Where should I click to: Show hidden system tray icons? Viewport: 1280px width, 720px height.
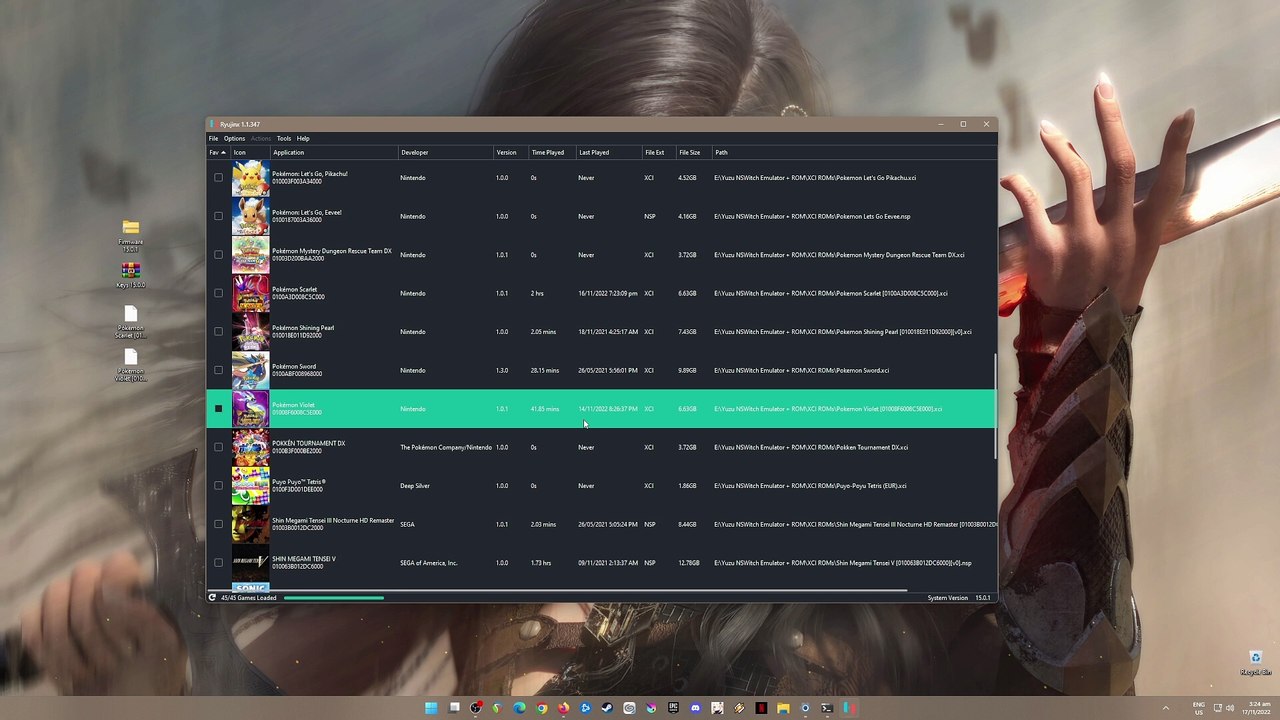1165,708
